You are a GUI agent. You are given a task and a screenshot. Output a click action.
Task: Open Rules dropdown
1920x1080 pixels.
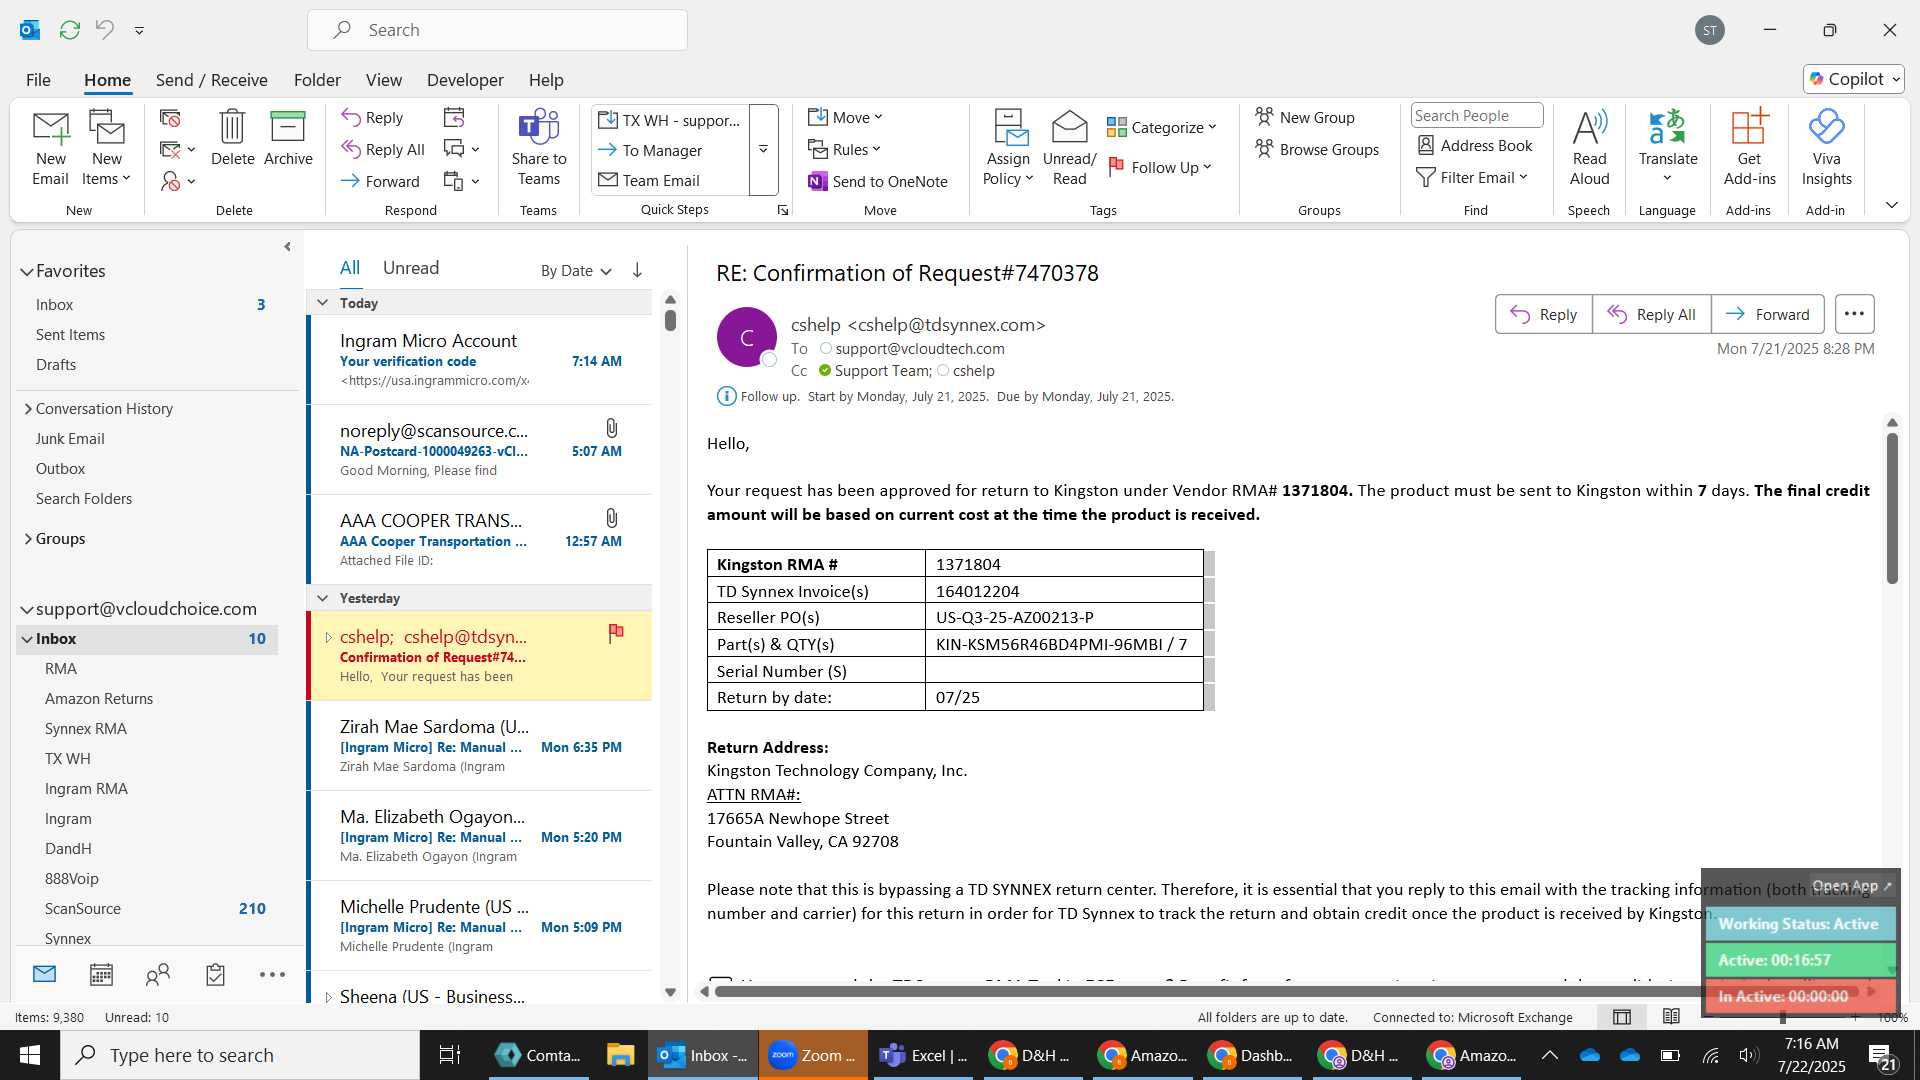(844, 149)
